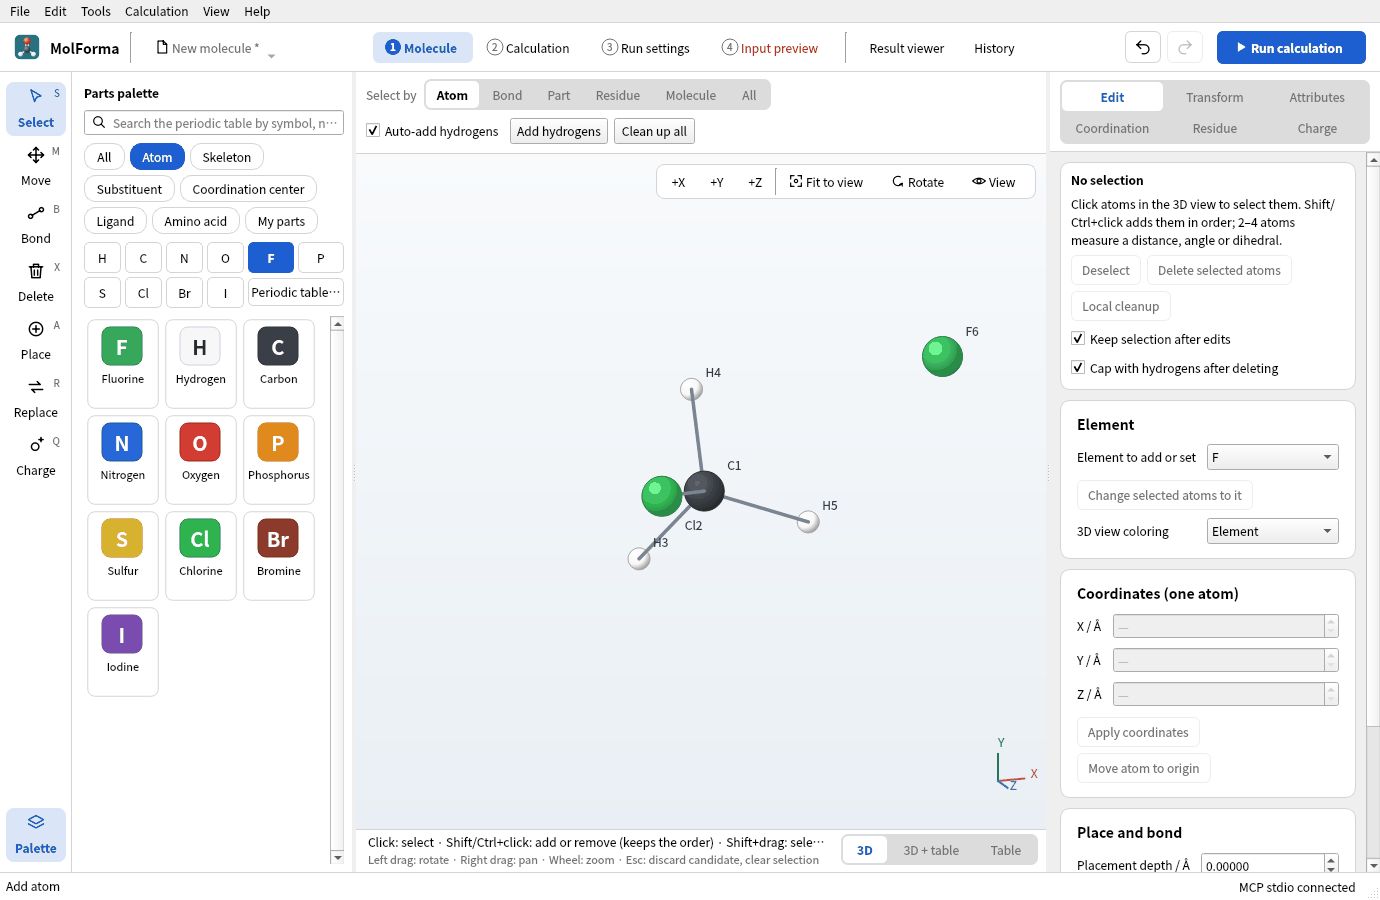Disable Cap with hydrogens after deleting
Viewport: 1380px width, 900px height.
[1078, 368]
